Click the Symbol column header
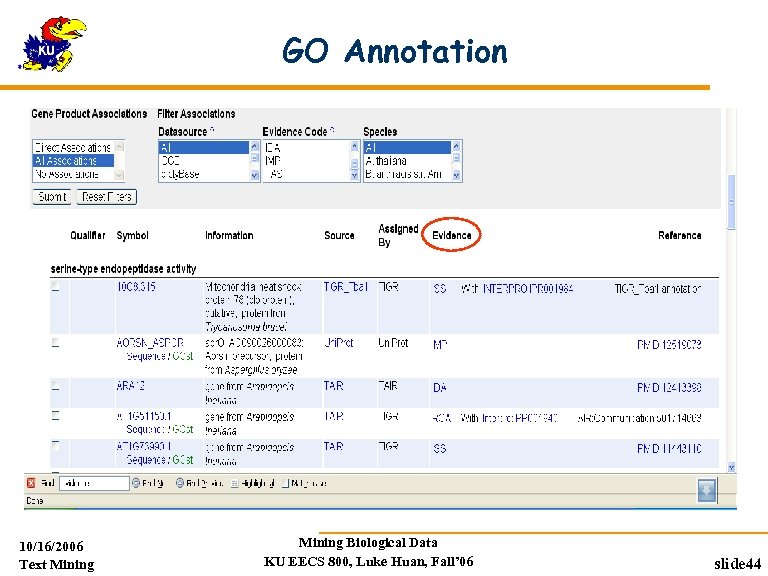Viewport: 768px width, 576px height. coord(132,235)
